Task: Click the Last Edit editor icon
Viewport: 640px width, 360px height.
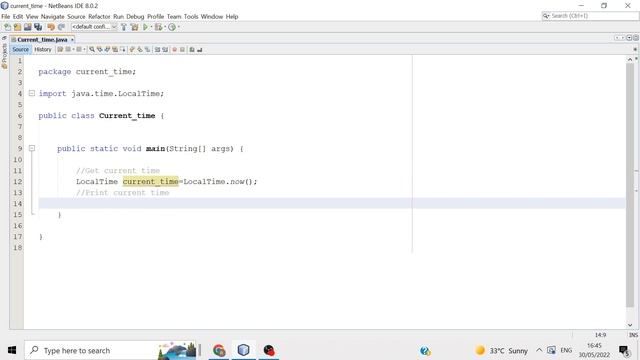Action: pyautogui.click(x=60, y=49)
